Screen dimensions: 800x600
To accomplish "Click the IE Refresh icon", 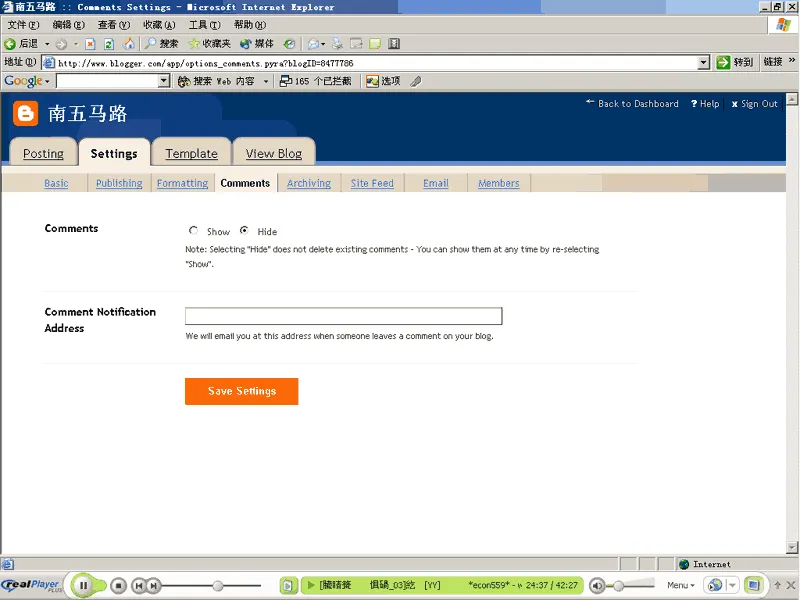I will coord(108,44).
